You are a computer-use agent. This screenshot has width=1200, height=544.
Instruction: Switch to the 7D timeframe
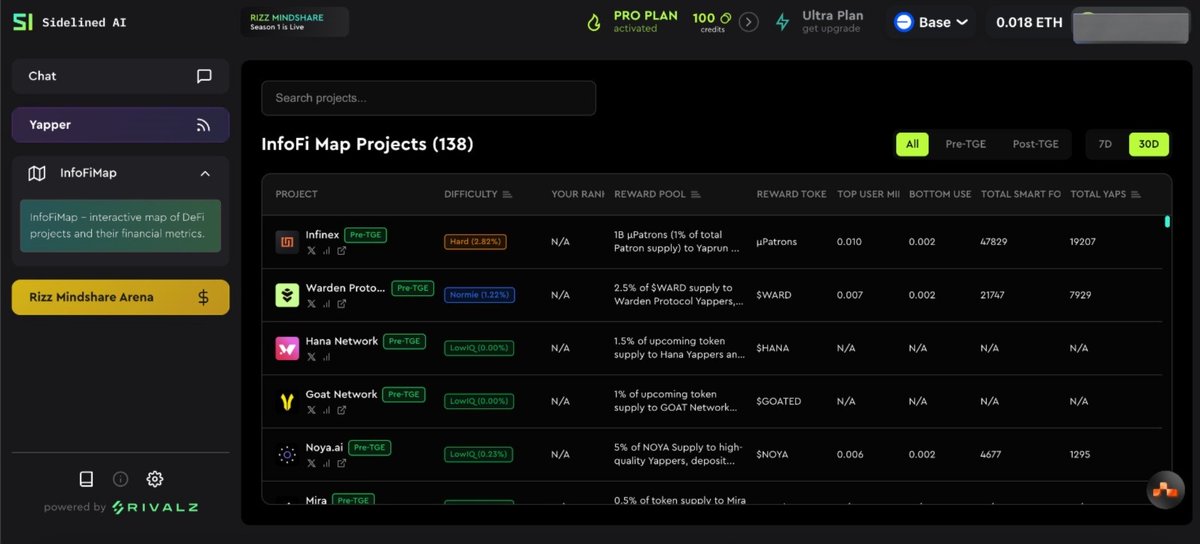[x=1105, y=144]
